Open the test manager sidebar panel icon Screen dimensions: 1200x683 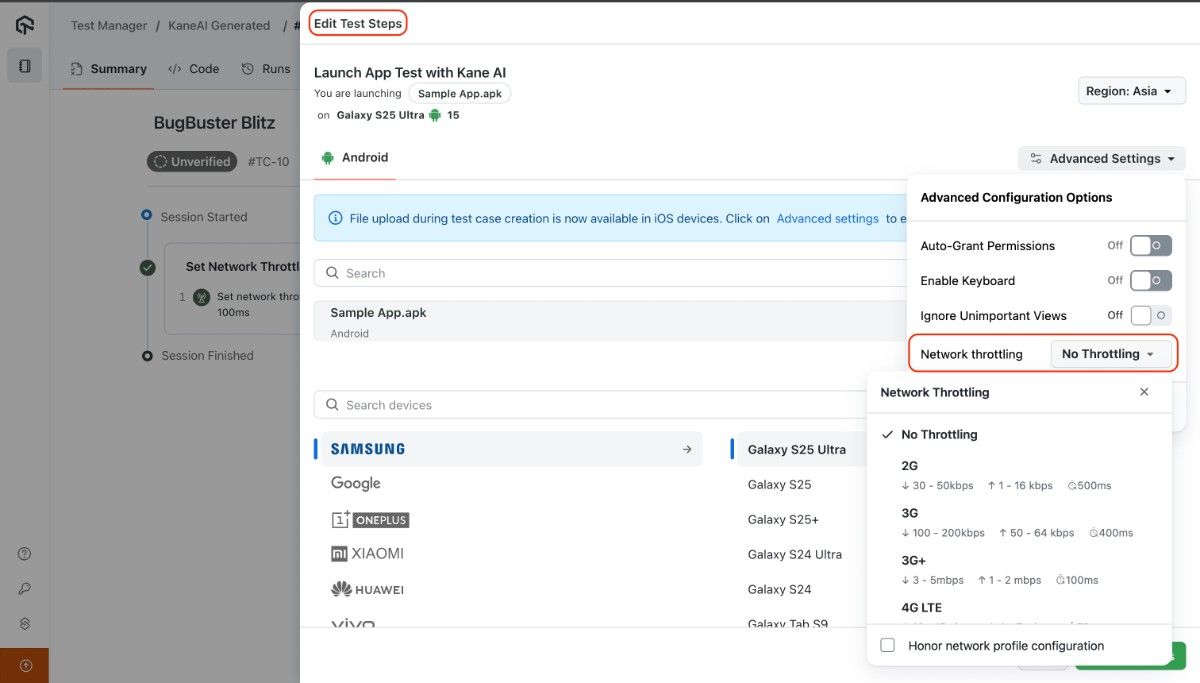point(24,66)
